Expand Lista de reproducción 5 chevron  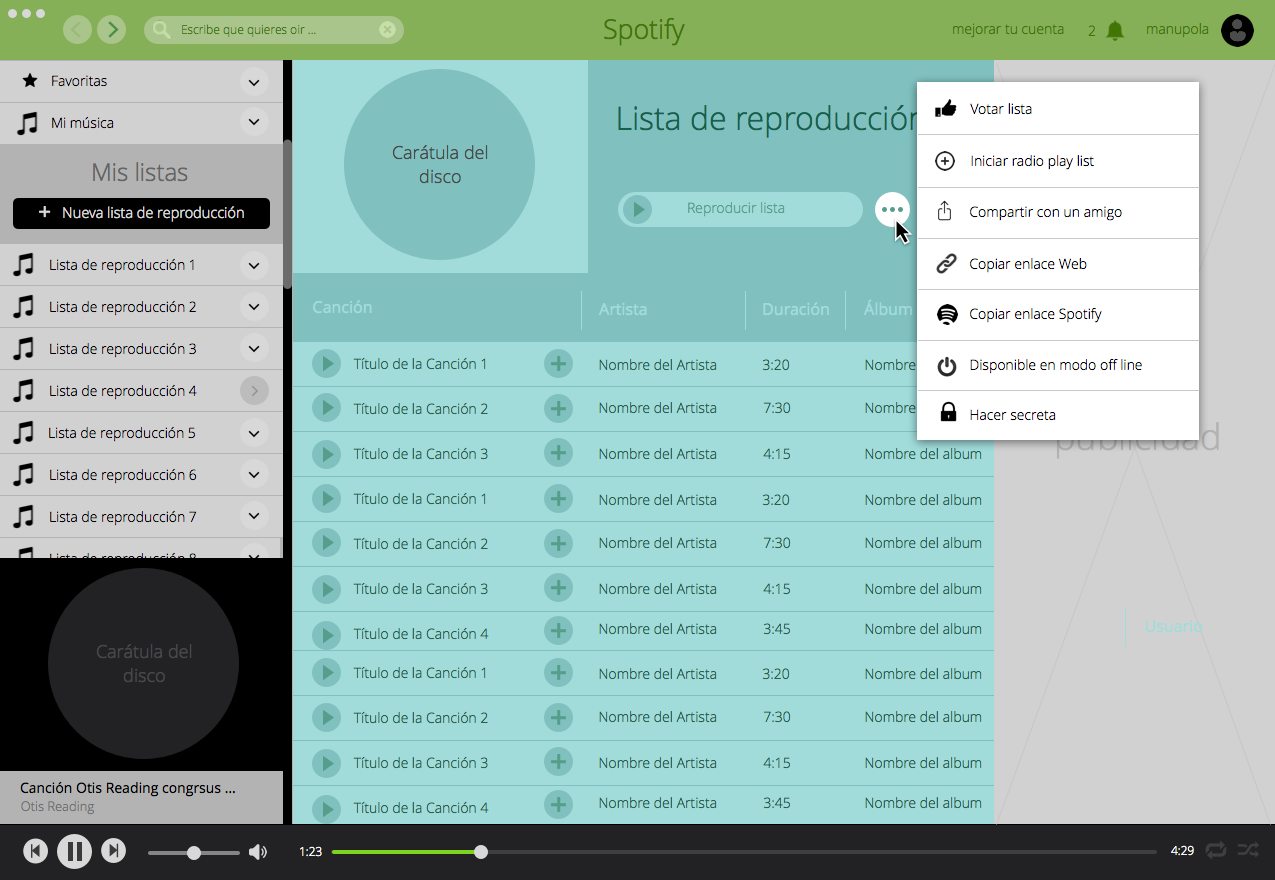click(x=254, y=433)
